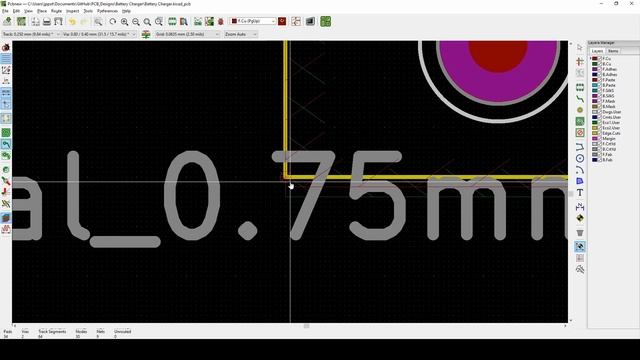640x360 pixels.
Task: Select the Draw line tool
Action: pyautogui.click(x=580, y=147)
